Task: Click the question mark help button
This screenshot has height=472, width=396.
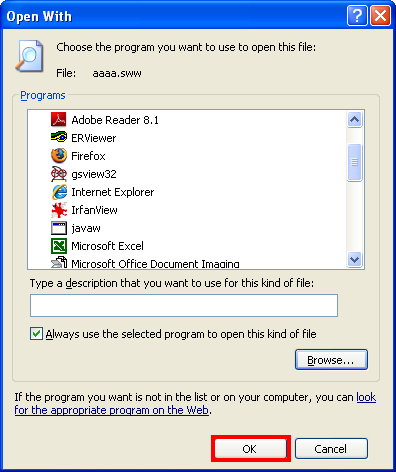Action: coord(357,15)
